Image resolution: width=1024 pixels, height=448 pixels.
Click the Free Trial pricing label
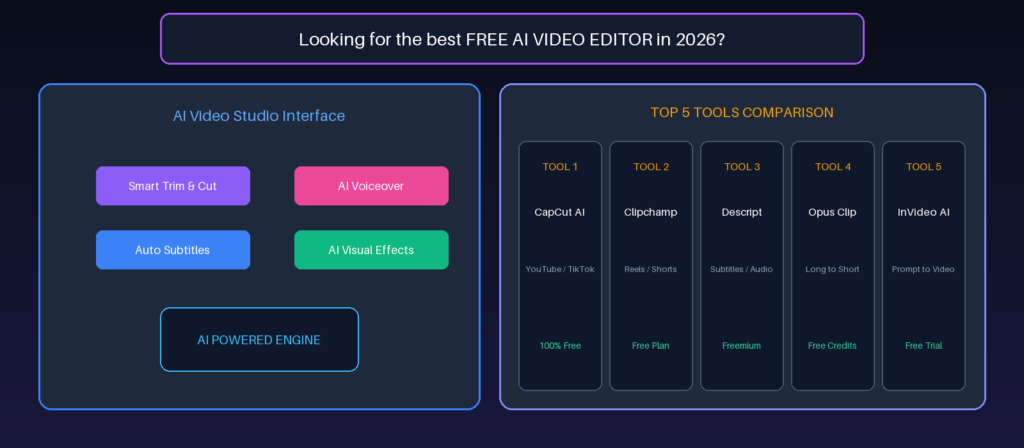coord(923,345)
